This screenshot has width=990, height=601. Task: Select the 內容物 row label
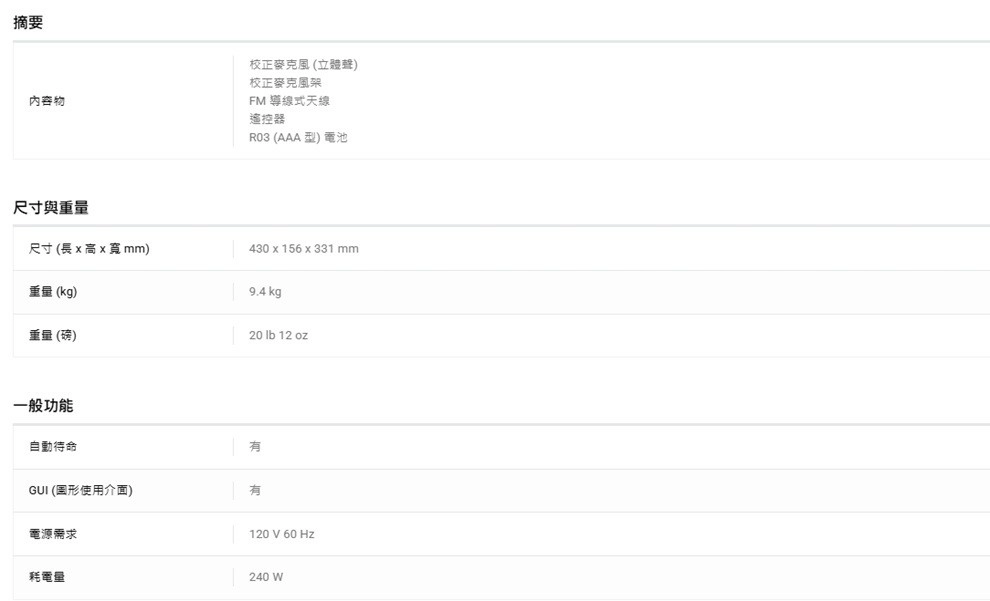pyautogui.click(x=47, y=101)
